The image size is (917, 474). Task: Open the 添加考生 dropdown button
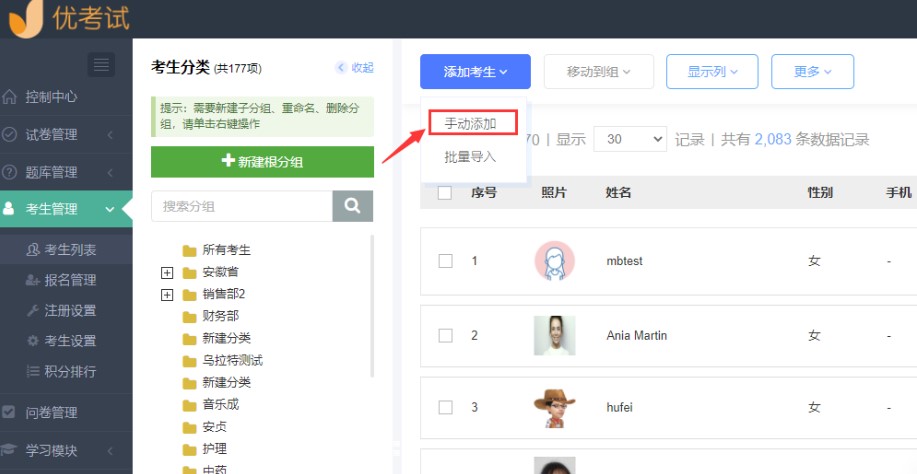[x=475, y=71]
